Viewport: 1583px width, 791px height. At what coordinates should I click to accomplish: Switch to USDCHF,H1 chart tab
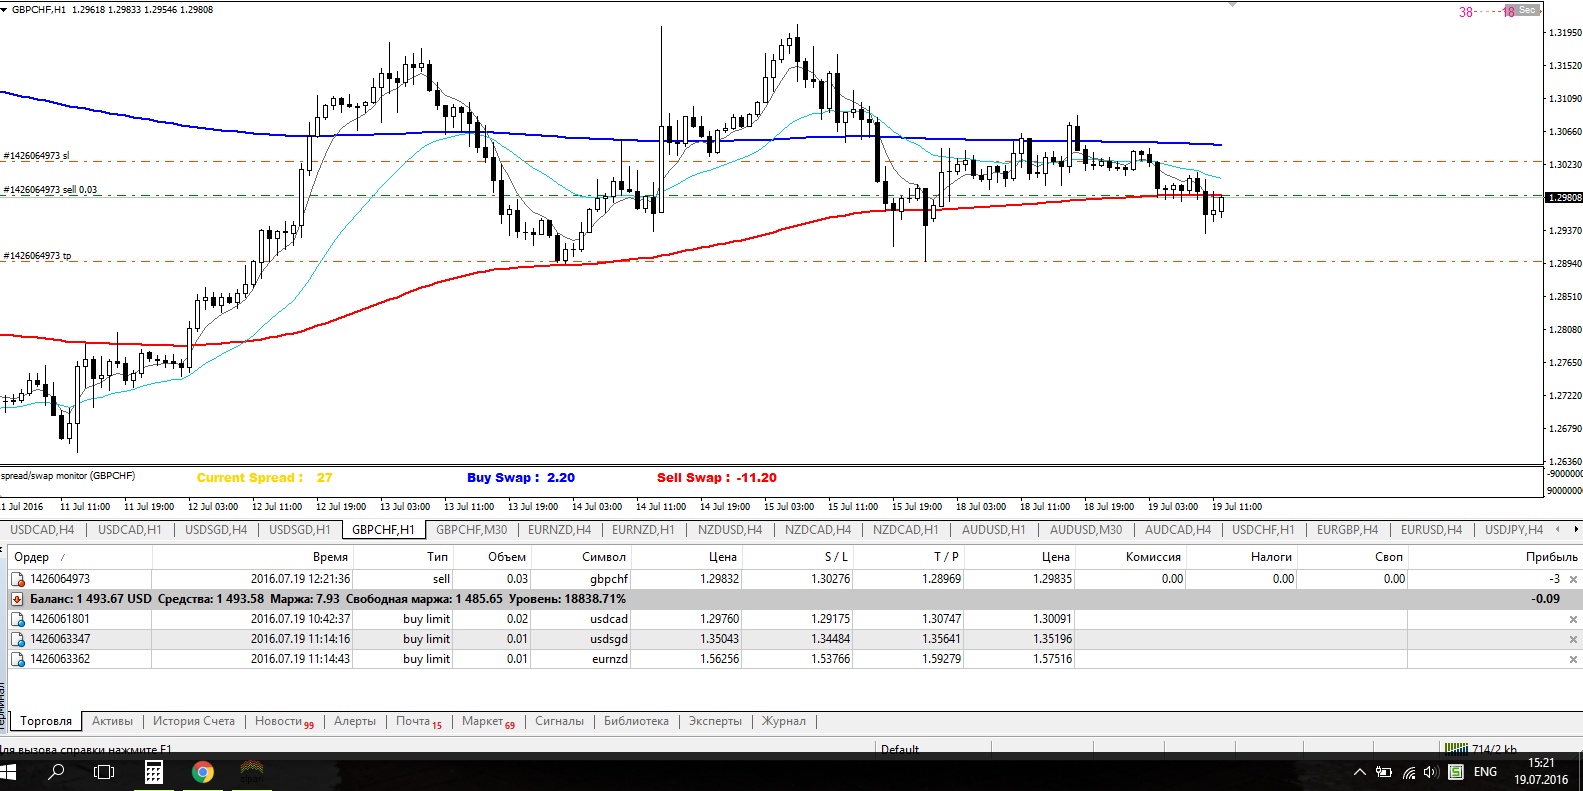(1263, 530)
